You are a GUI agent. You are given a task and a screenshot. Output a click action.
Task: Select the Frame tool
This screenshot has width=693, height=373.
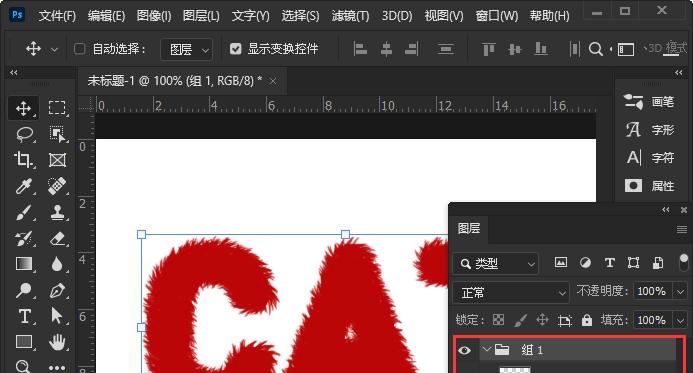coord(57,160)
